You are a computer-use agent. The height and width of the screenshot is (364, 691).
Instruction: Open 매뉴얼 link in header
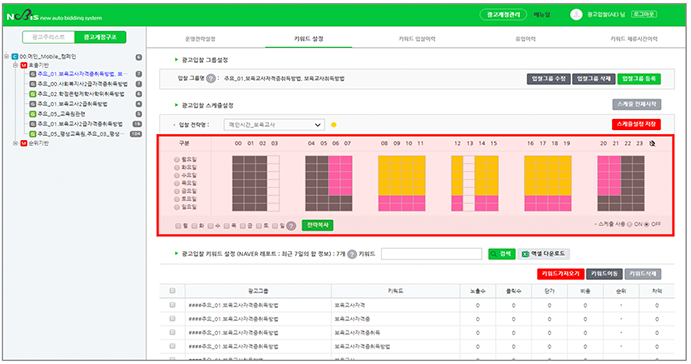(542, 15)
